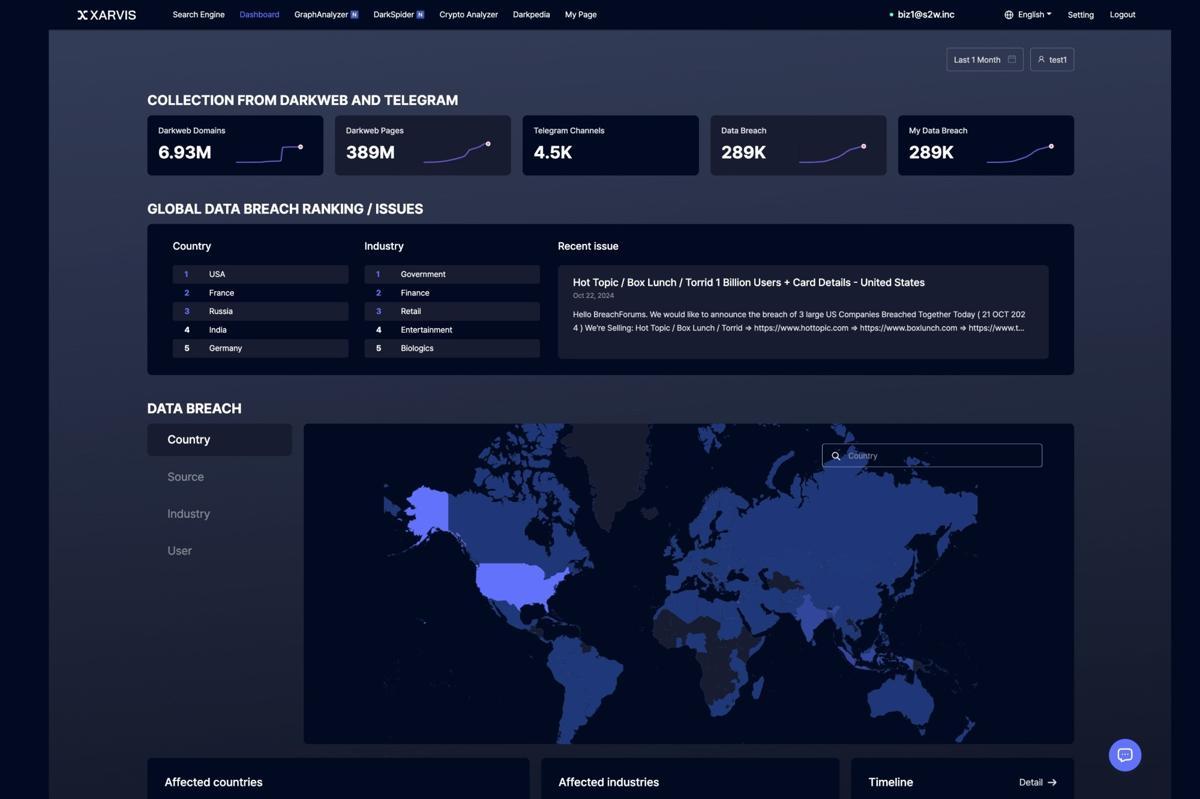Switch to the Source tab
The image size is (1200, 799).
click(x=185, y=477)
